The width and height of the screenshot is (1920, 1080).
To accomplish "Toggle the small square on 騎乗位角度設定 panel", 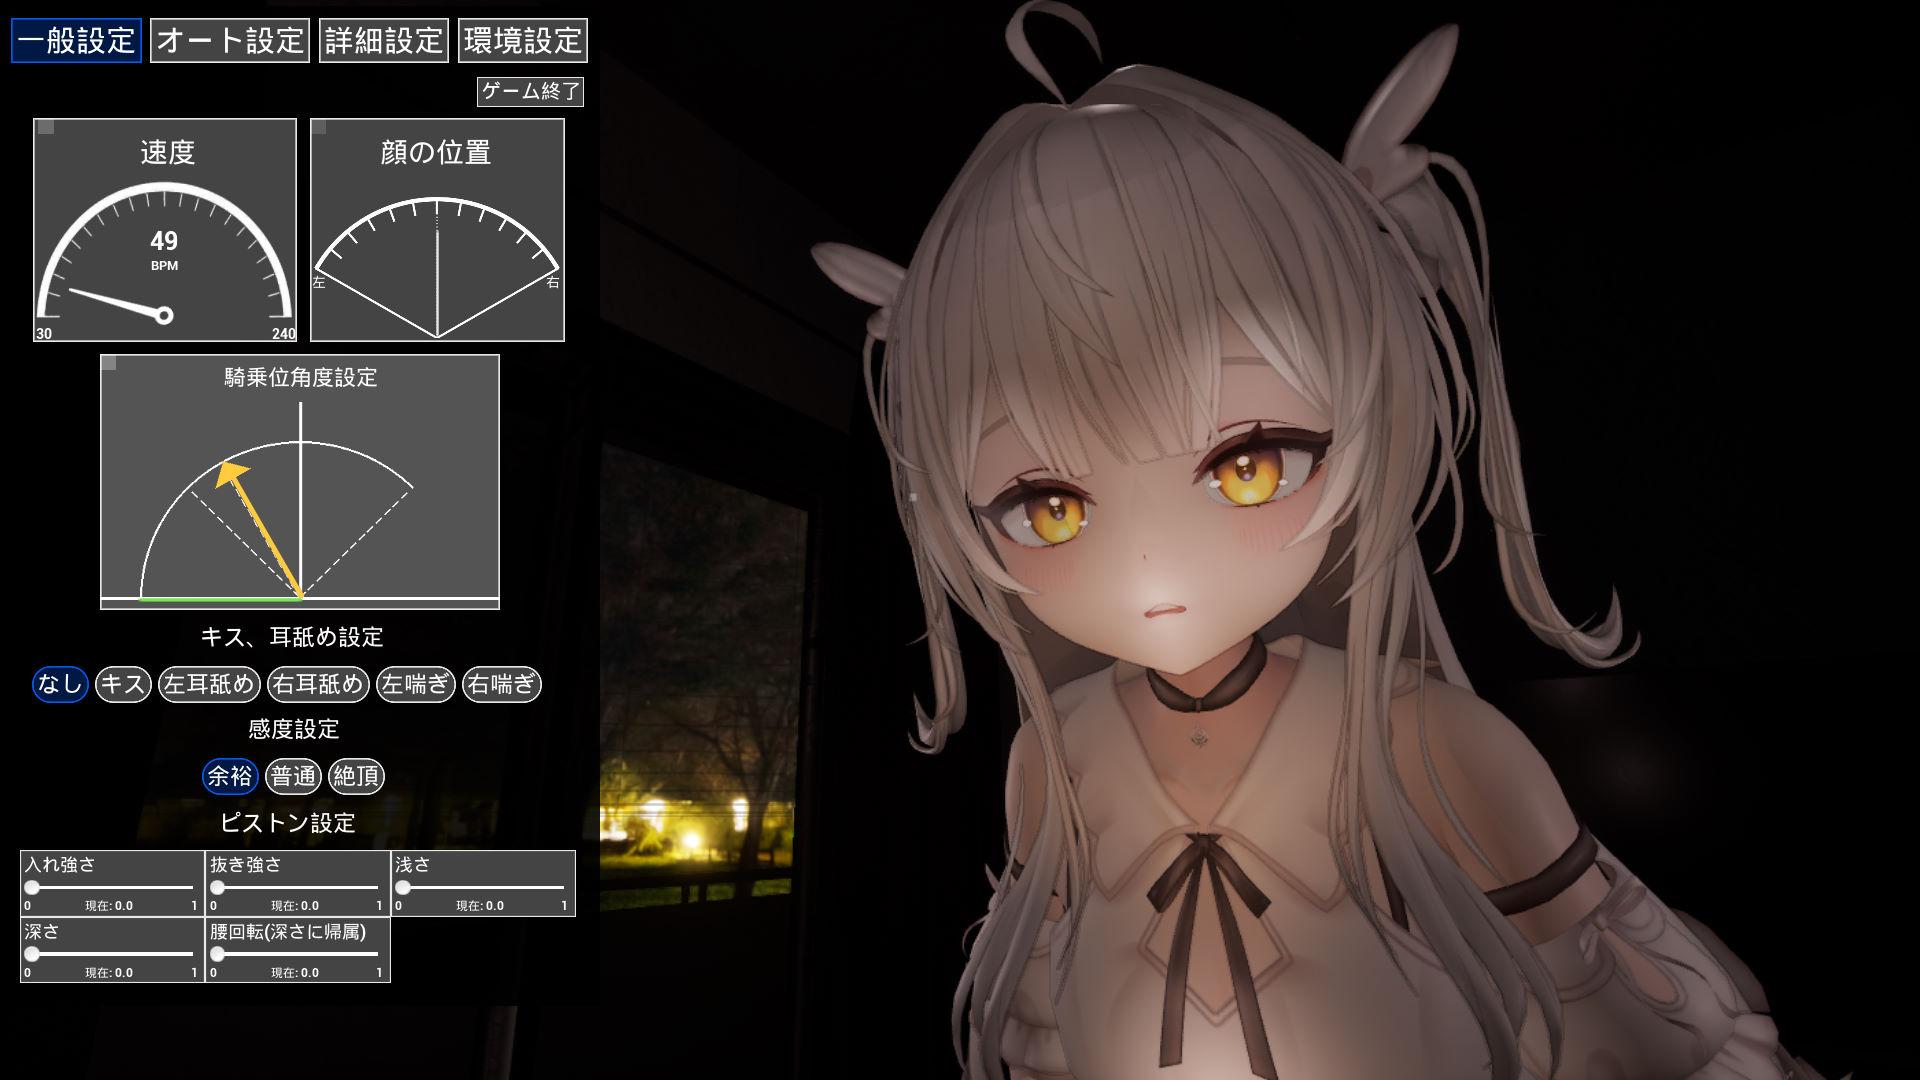I will [x=110, y=363].
